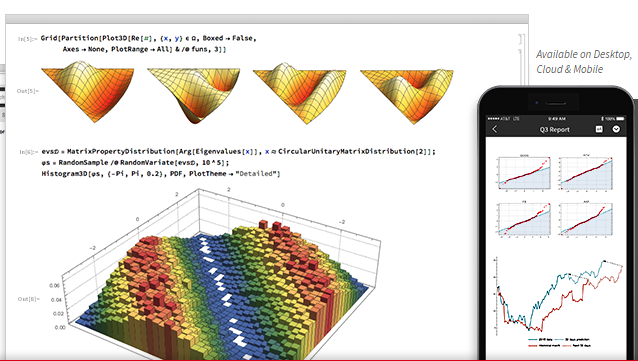
Task: Click the Histogram3D input code line
Action: (161, 174)
